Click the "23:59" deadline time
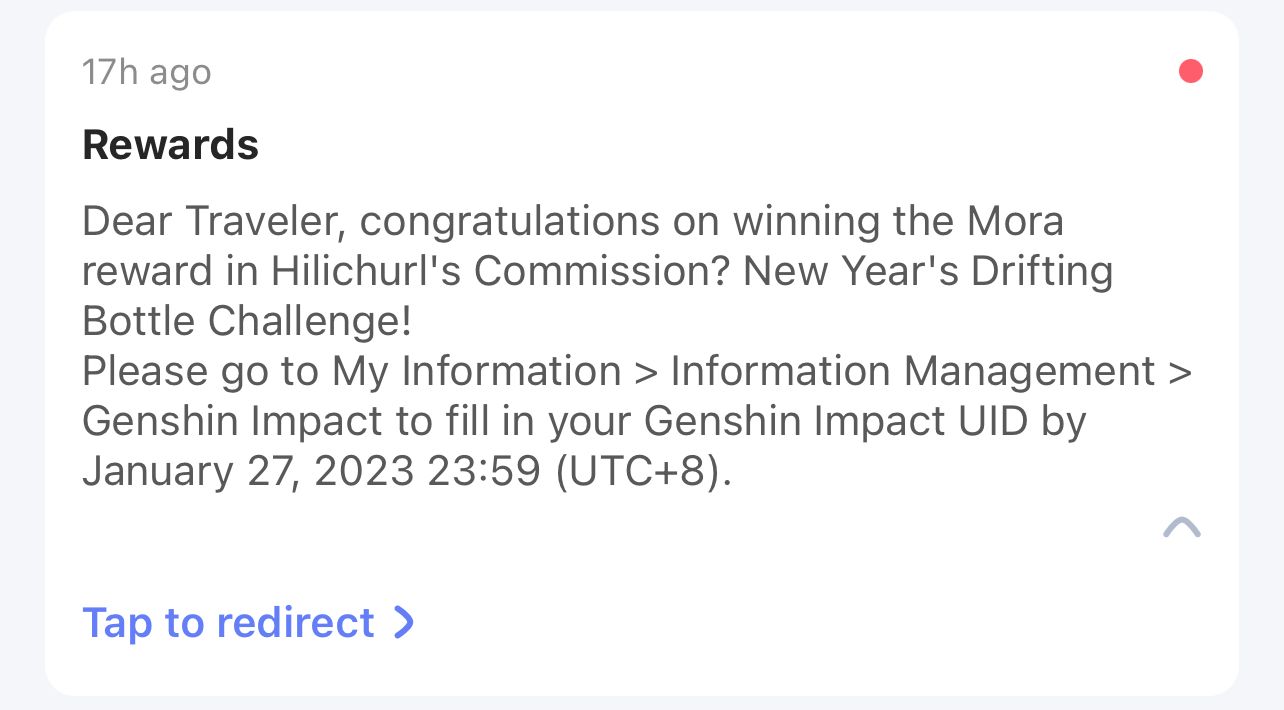Screen dimensions: 1284x710 coord(483,471)
